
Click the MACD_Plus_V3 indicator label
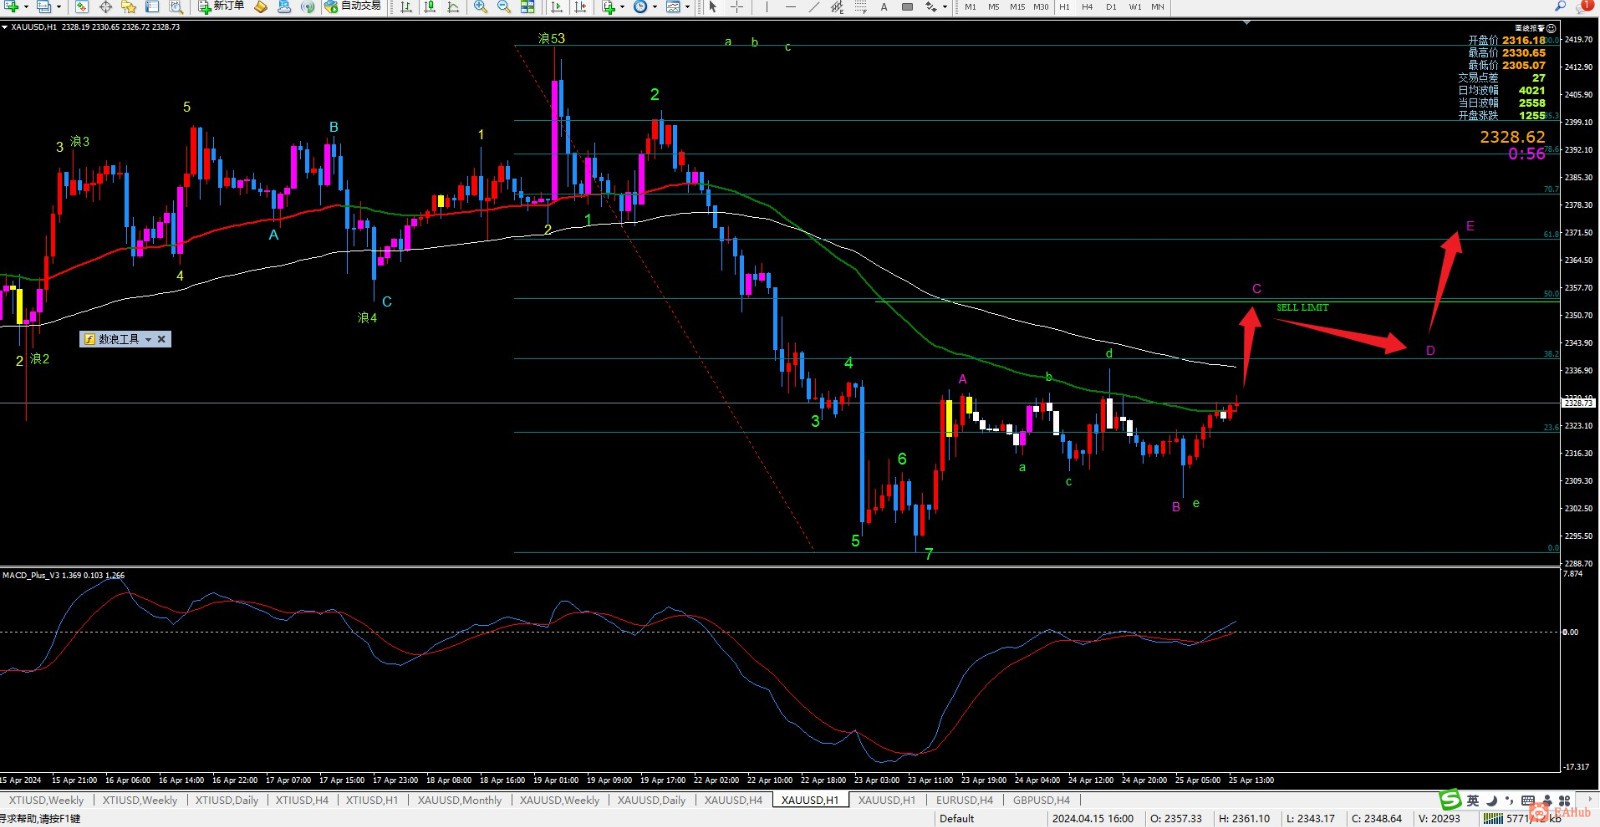pos(64,575)
